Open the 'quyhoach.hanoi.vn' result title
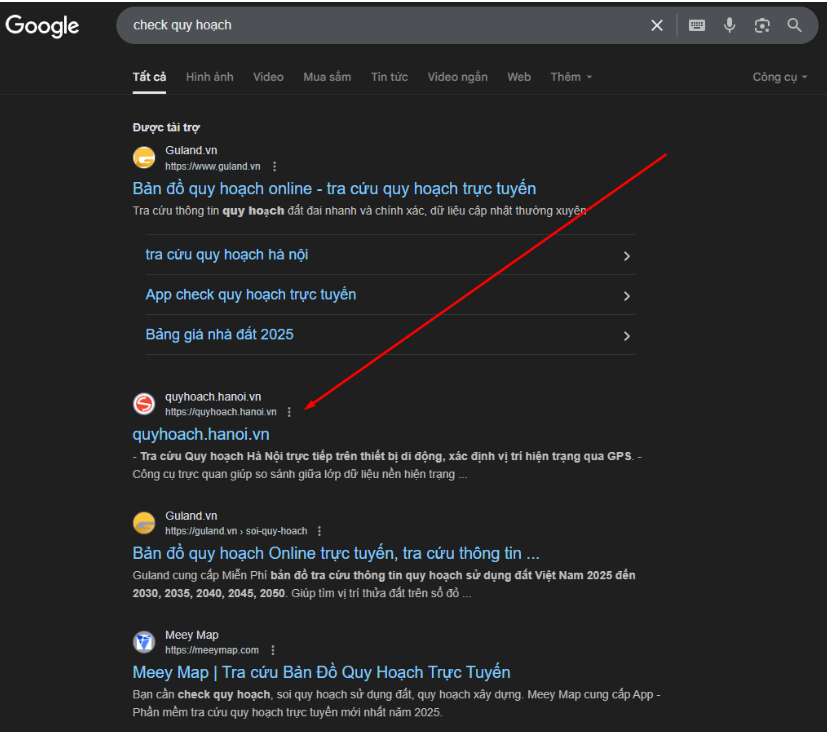828x734 pixels. (x=201, y=435)
